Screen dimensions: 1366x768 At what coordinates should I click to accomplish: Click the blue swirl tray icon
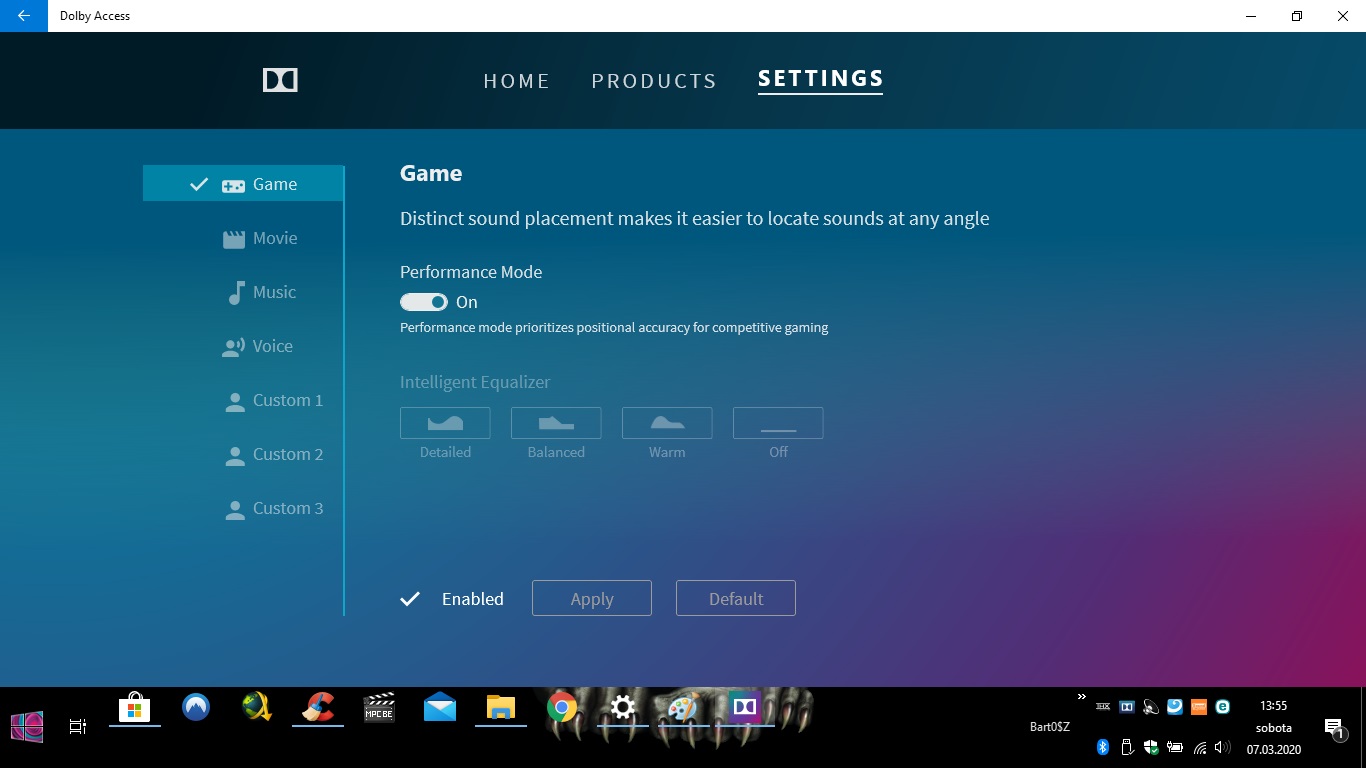pyautogui.click(x=1175, y=707)
